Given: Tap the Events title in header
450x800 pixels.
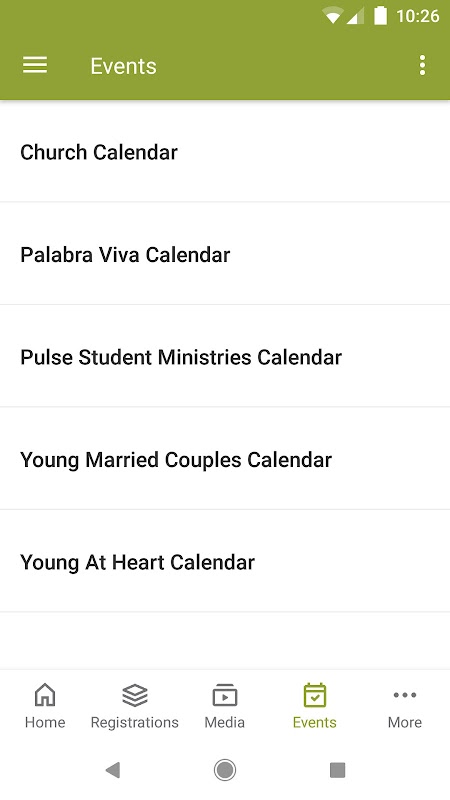Looking at the screenshot, I should (123, 66).
